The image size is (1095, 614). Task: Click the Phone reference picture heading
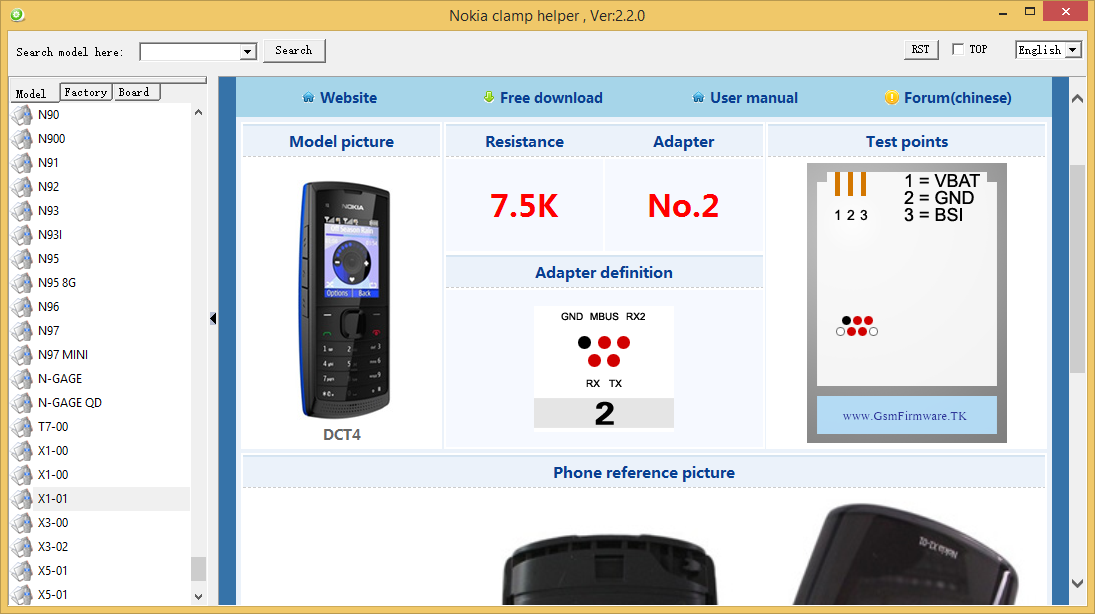[644, 473]
